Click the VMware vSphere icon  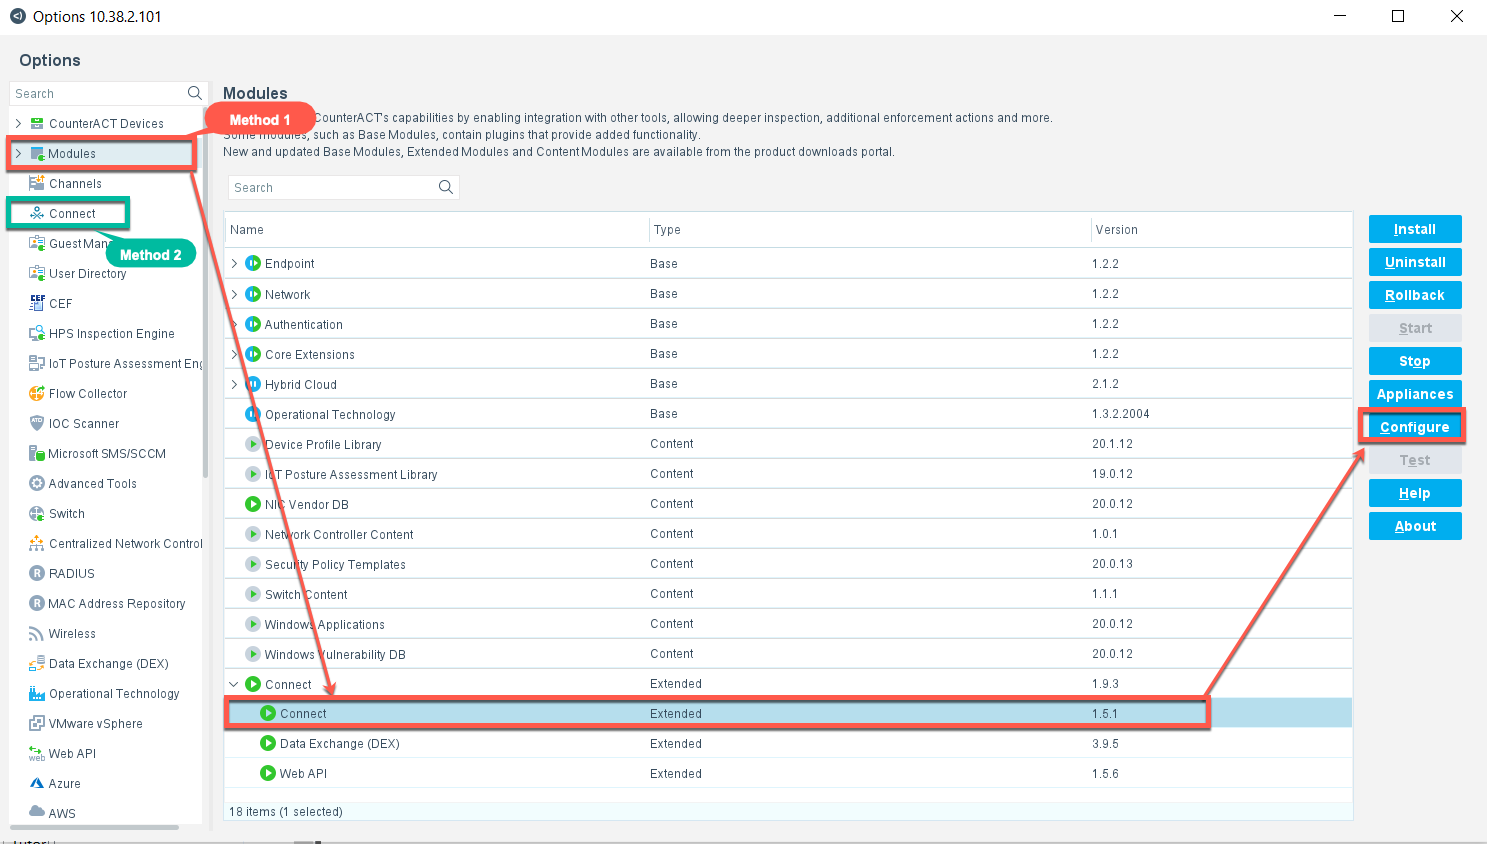37,724
